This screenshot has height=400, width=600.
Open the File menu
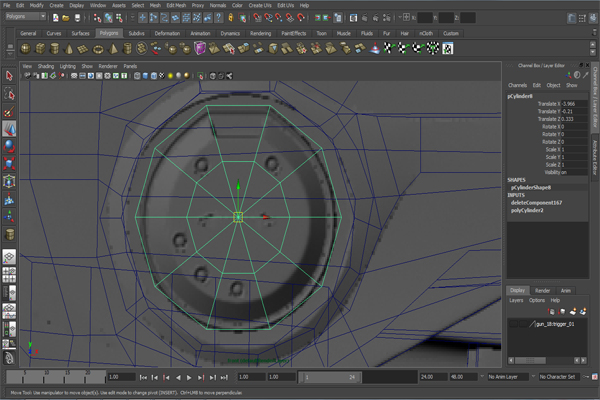(x=7, y=5)
